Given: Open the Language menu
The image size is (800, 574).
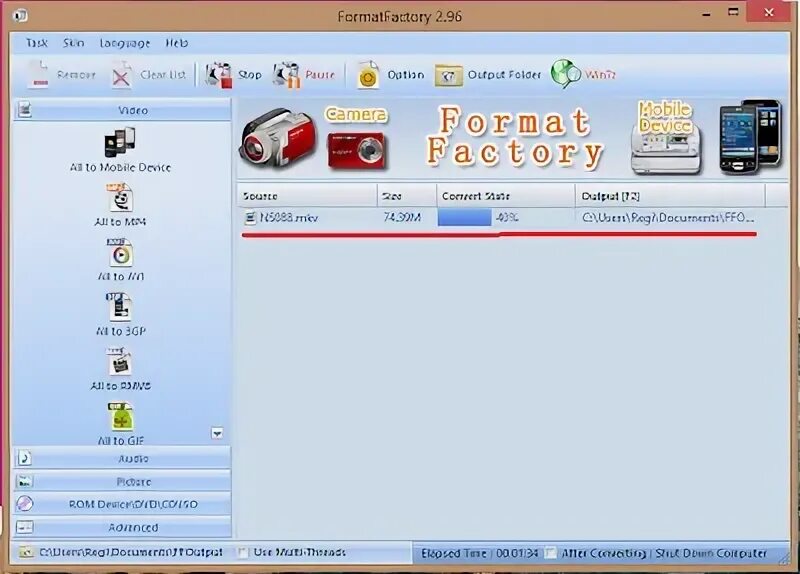Looking at the screenshot, I should click(125, 43).
